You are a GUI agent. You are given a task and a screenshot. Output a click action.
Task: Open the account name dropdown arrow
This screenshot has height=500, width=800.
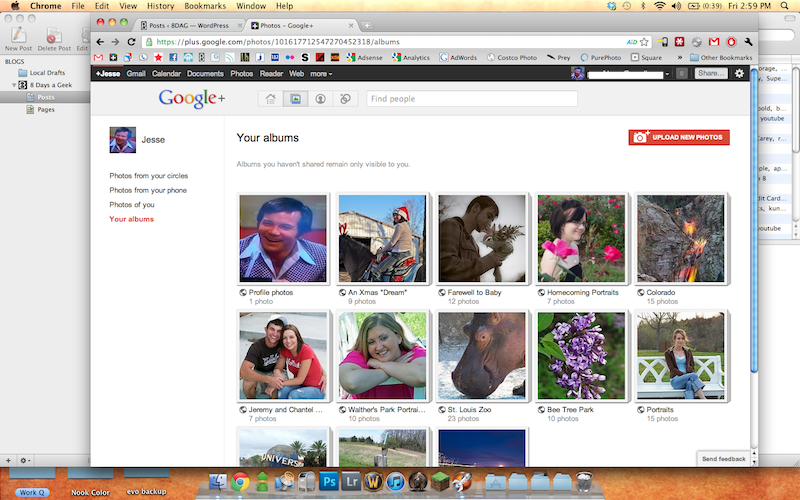667,74
